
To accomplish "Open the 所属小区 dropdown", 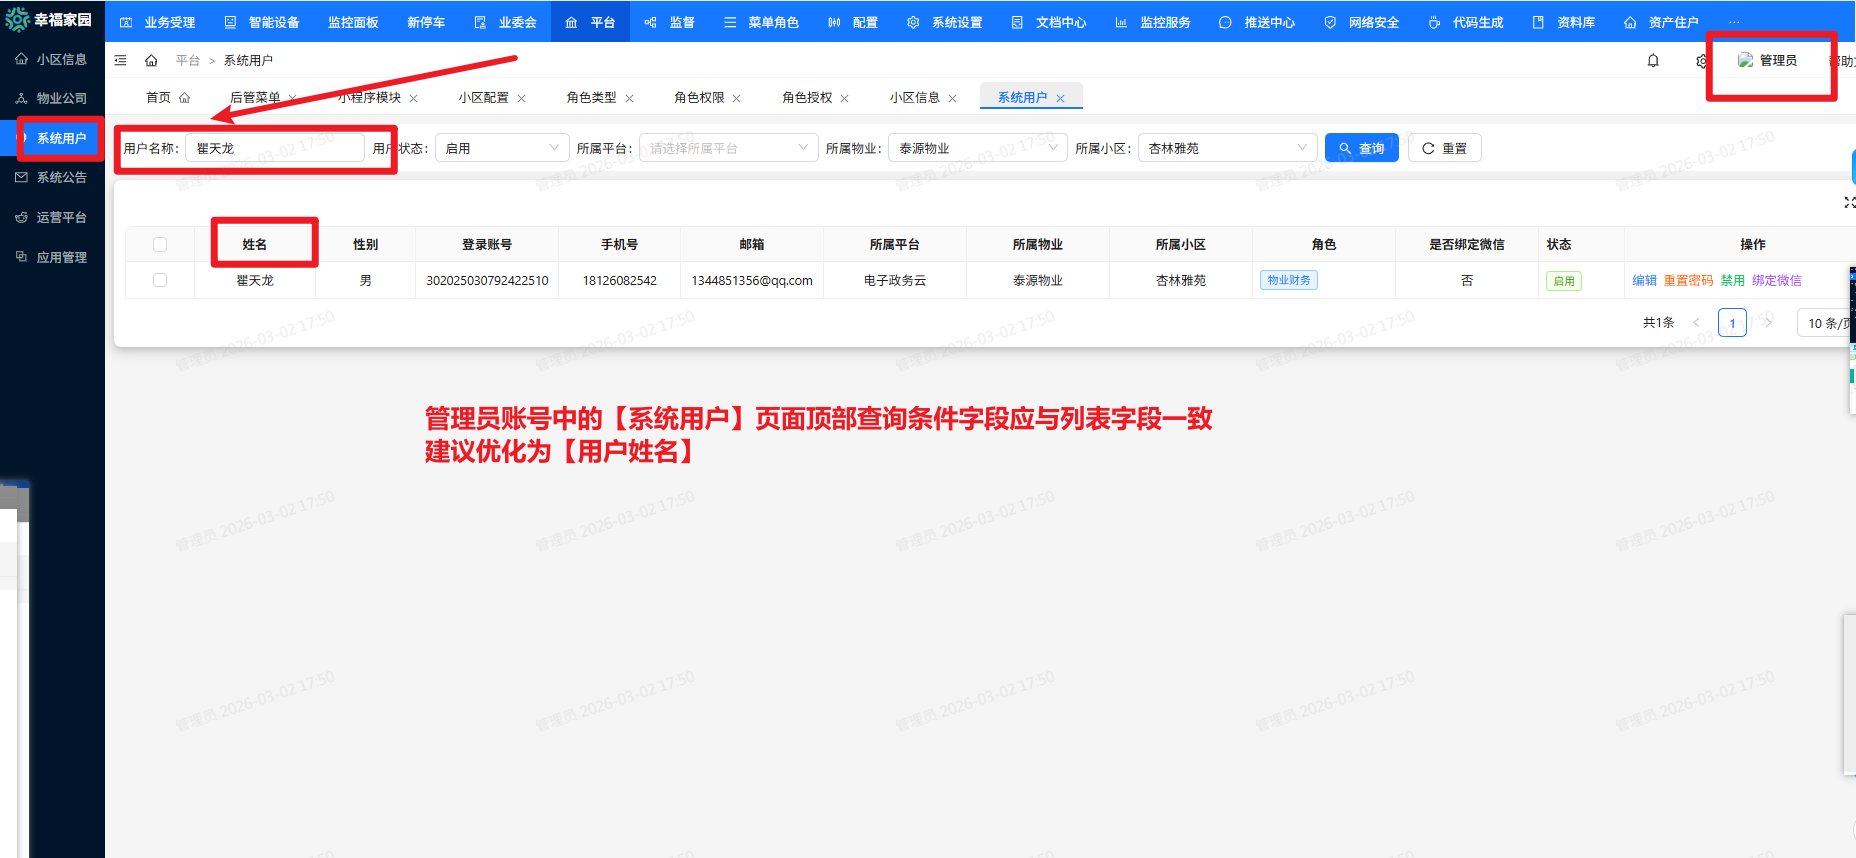I will 1227,148.
